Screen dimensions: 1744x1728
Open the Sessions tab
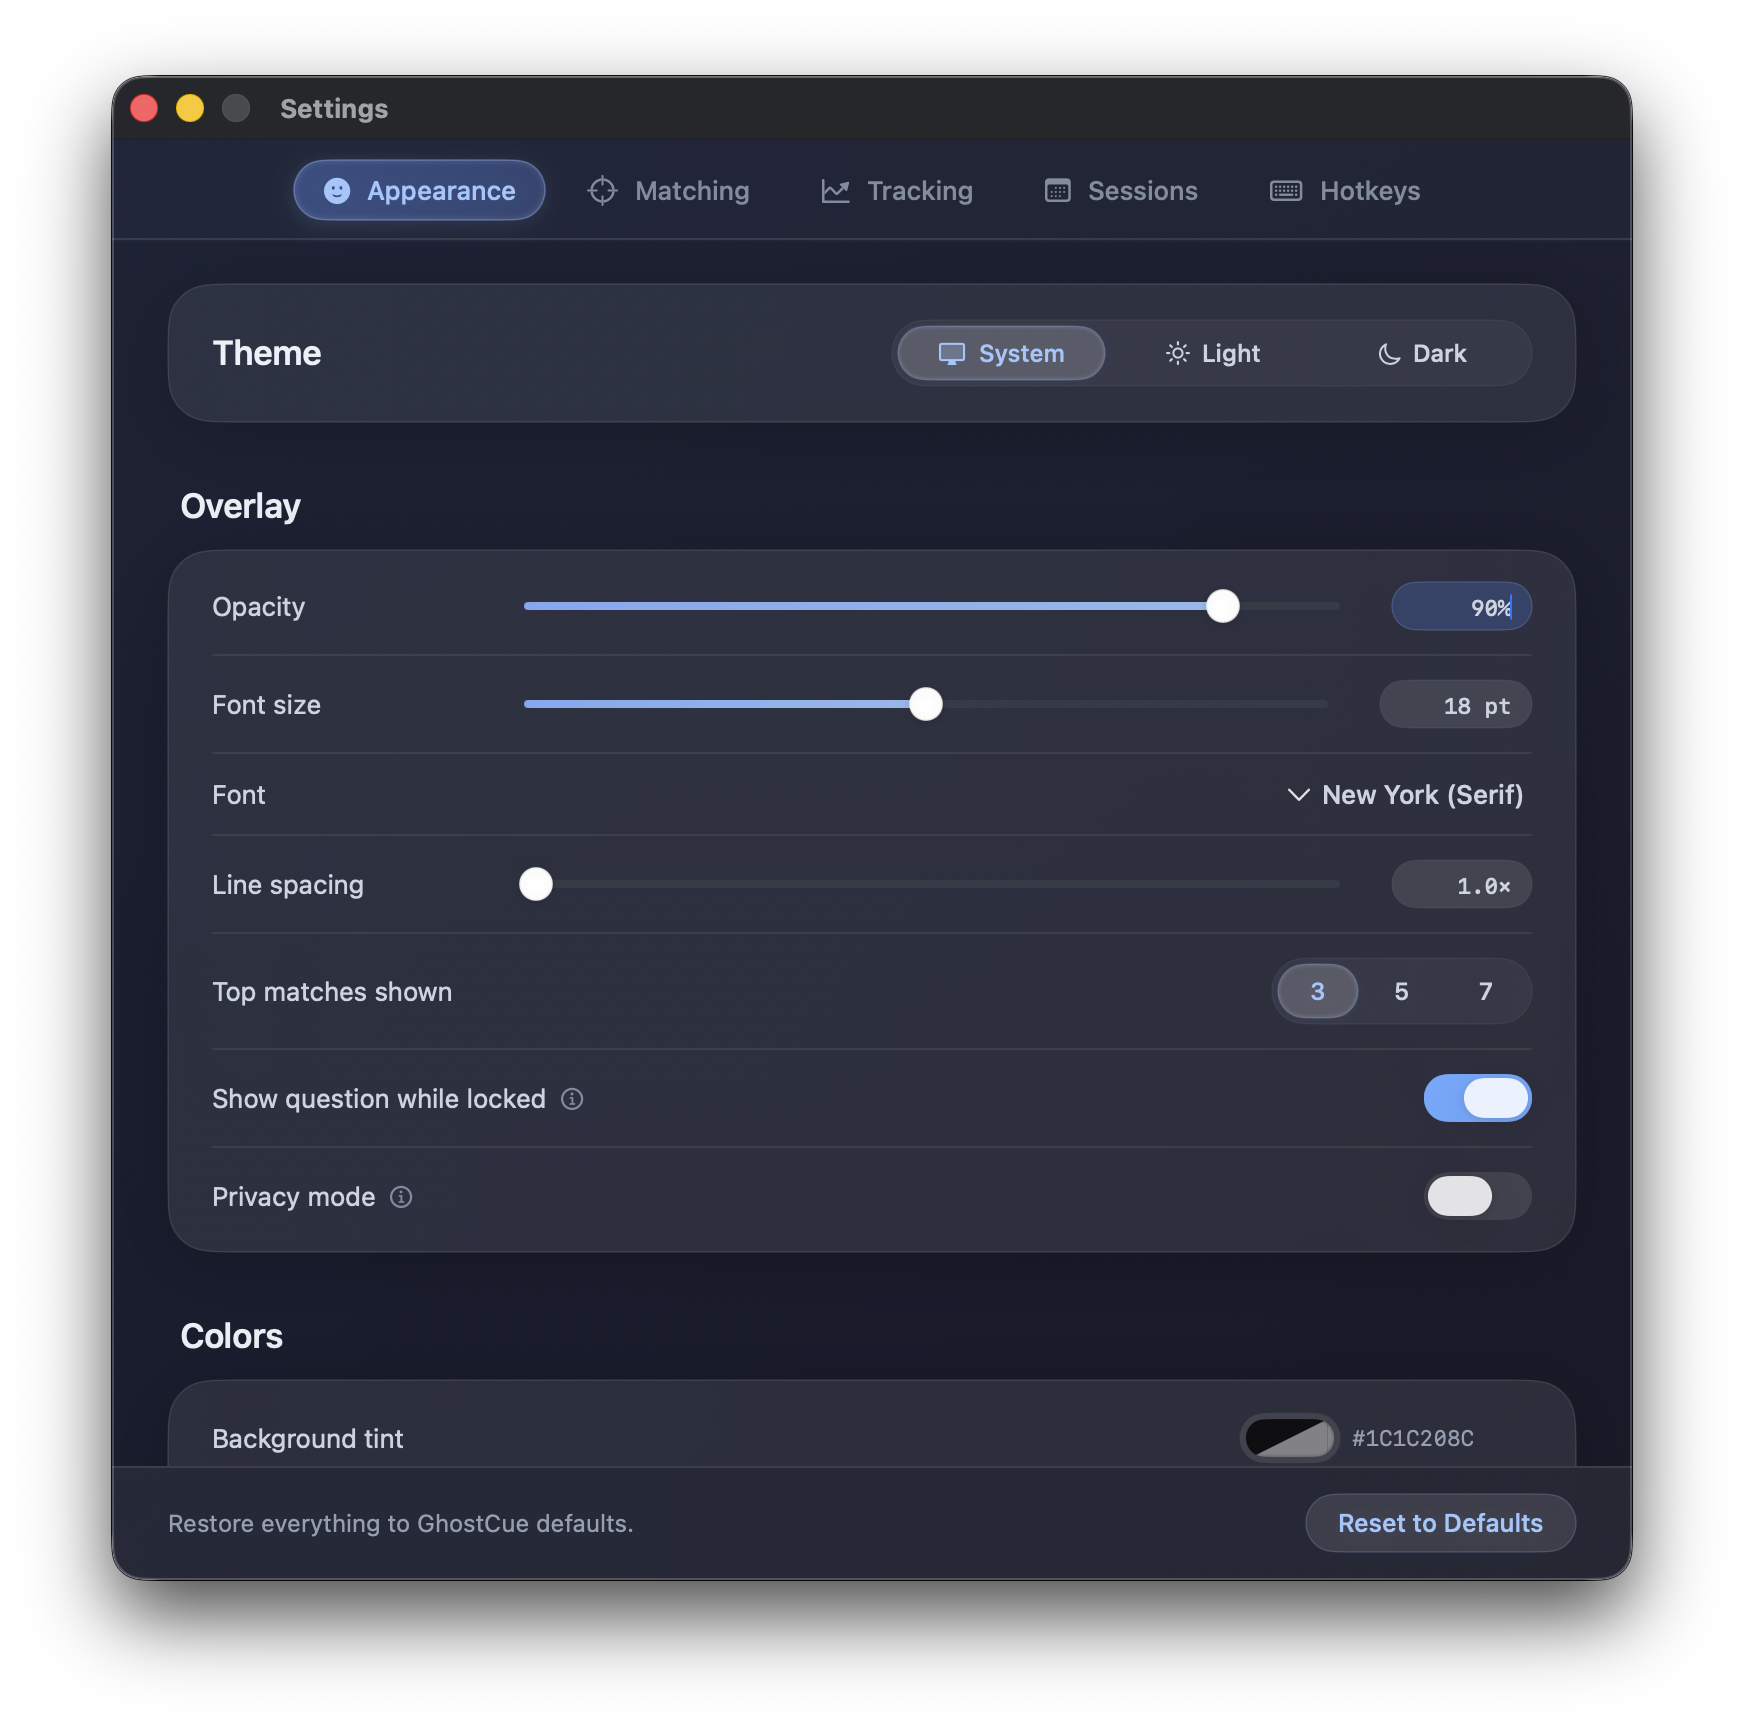(x=1121, y=190)
